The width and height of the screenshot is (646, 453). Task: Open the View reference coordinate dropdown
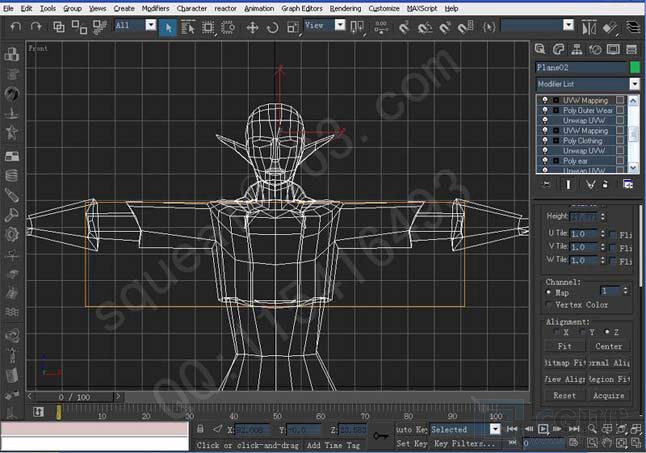click(x=340, y=26)
